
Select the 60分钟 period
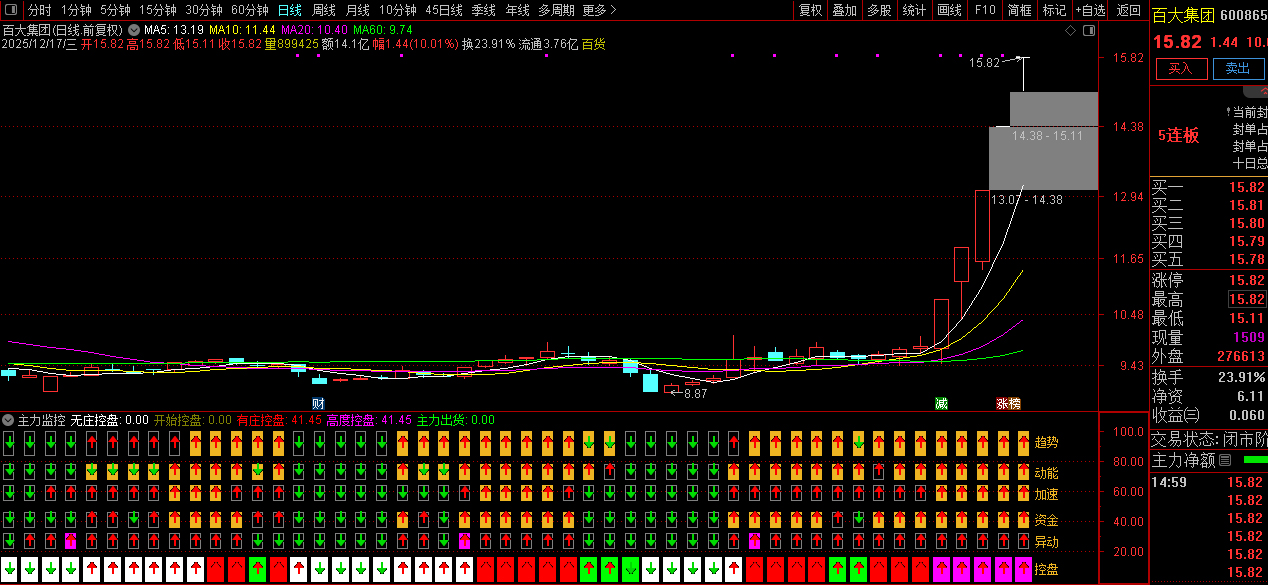[249, 10]
